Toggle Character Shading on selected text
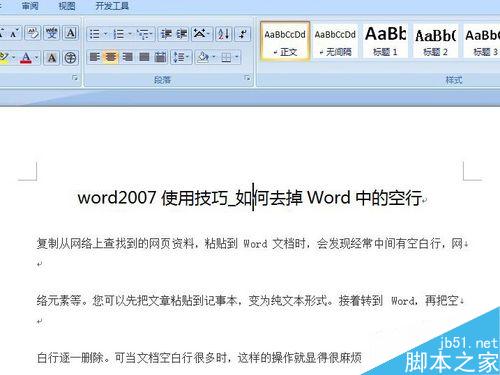The image size is (500, 375). [x=52, y=58]
